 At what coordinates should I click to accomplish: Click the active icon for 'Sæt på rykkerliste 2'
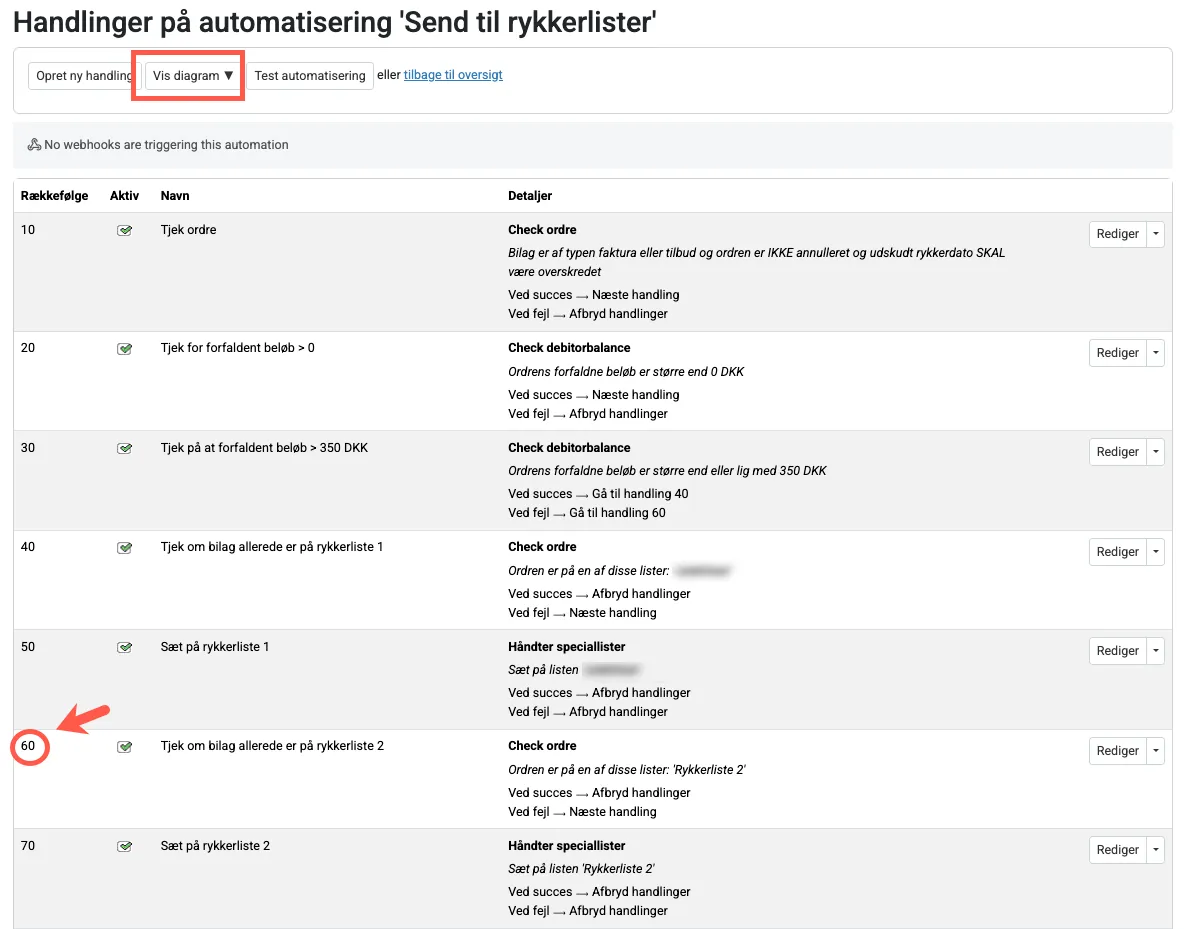pyautogui.click(x=124, y=846)
